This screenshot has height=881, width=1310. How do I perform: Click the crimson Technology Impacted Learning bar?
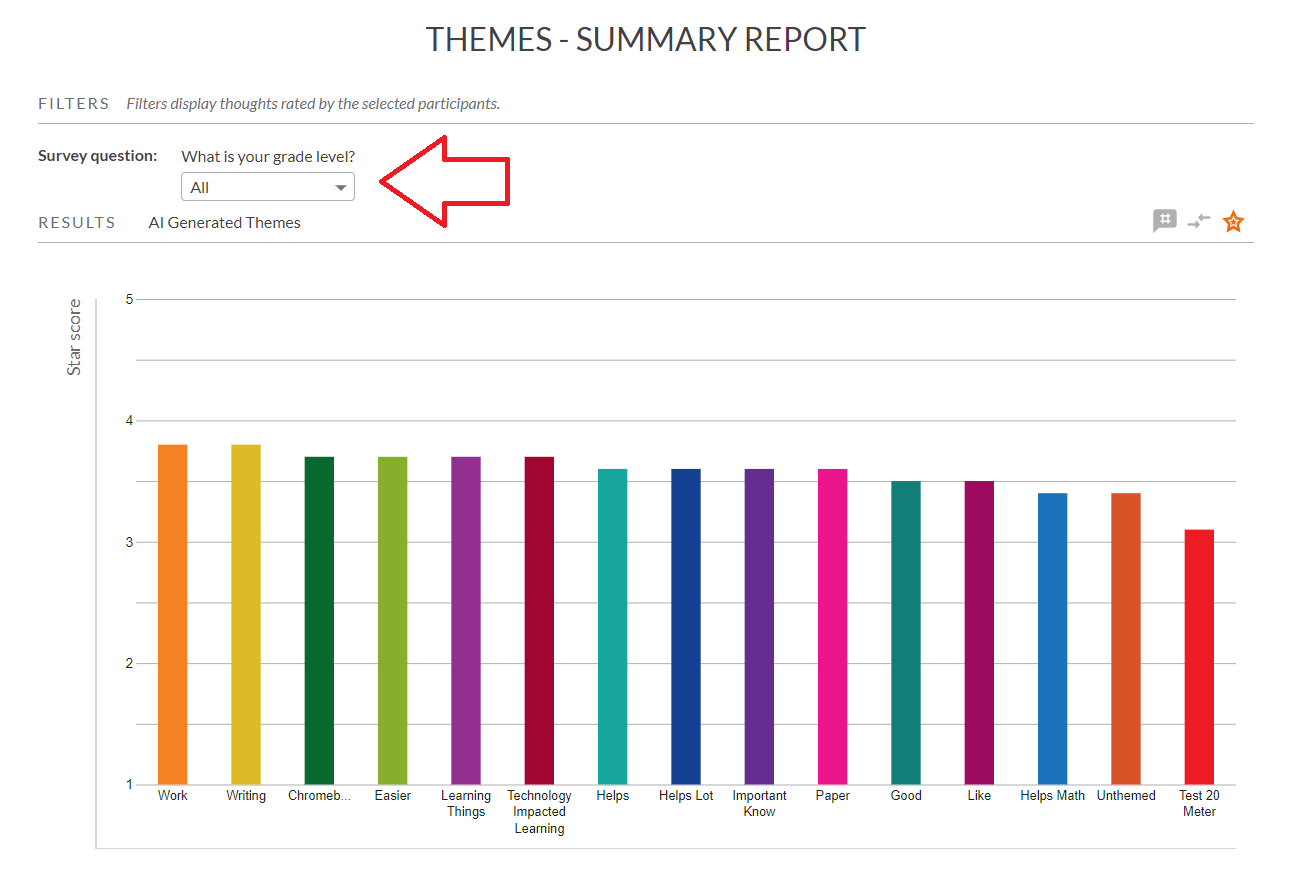539,621
